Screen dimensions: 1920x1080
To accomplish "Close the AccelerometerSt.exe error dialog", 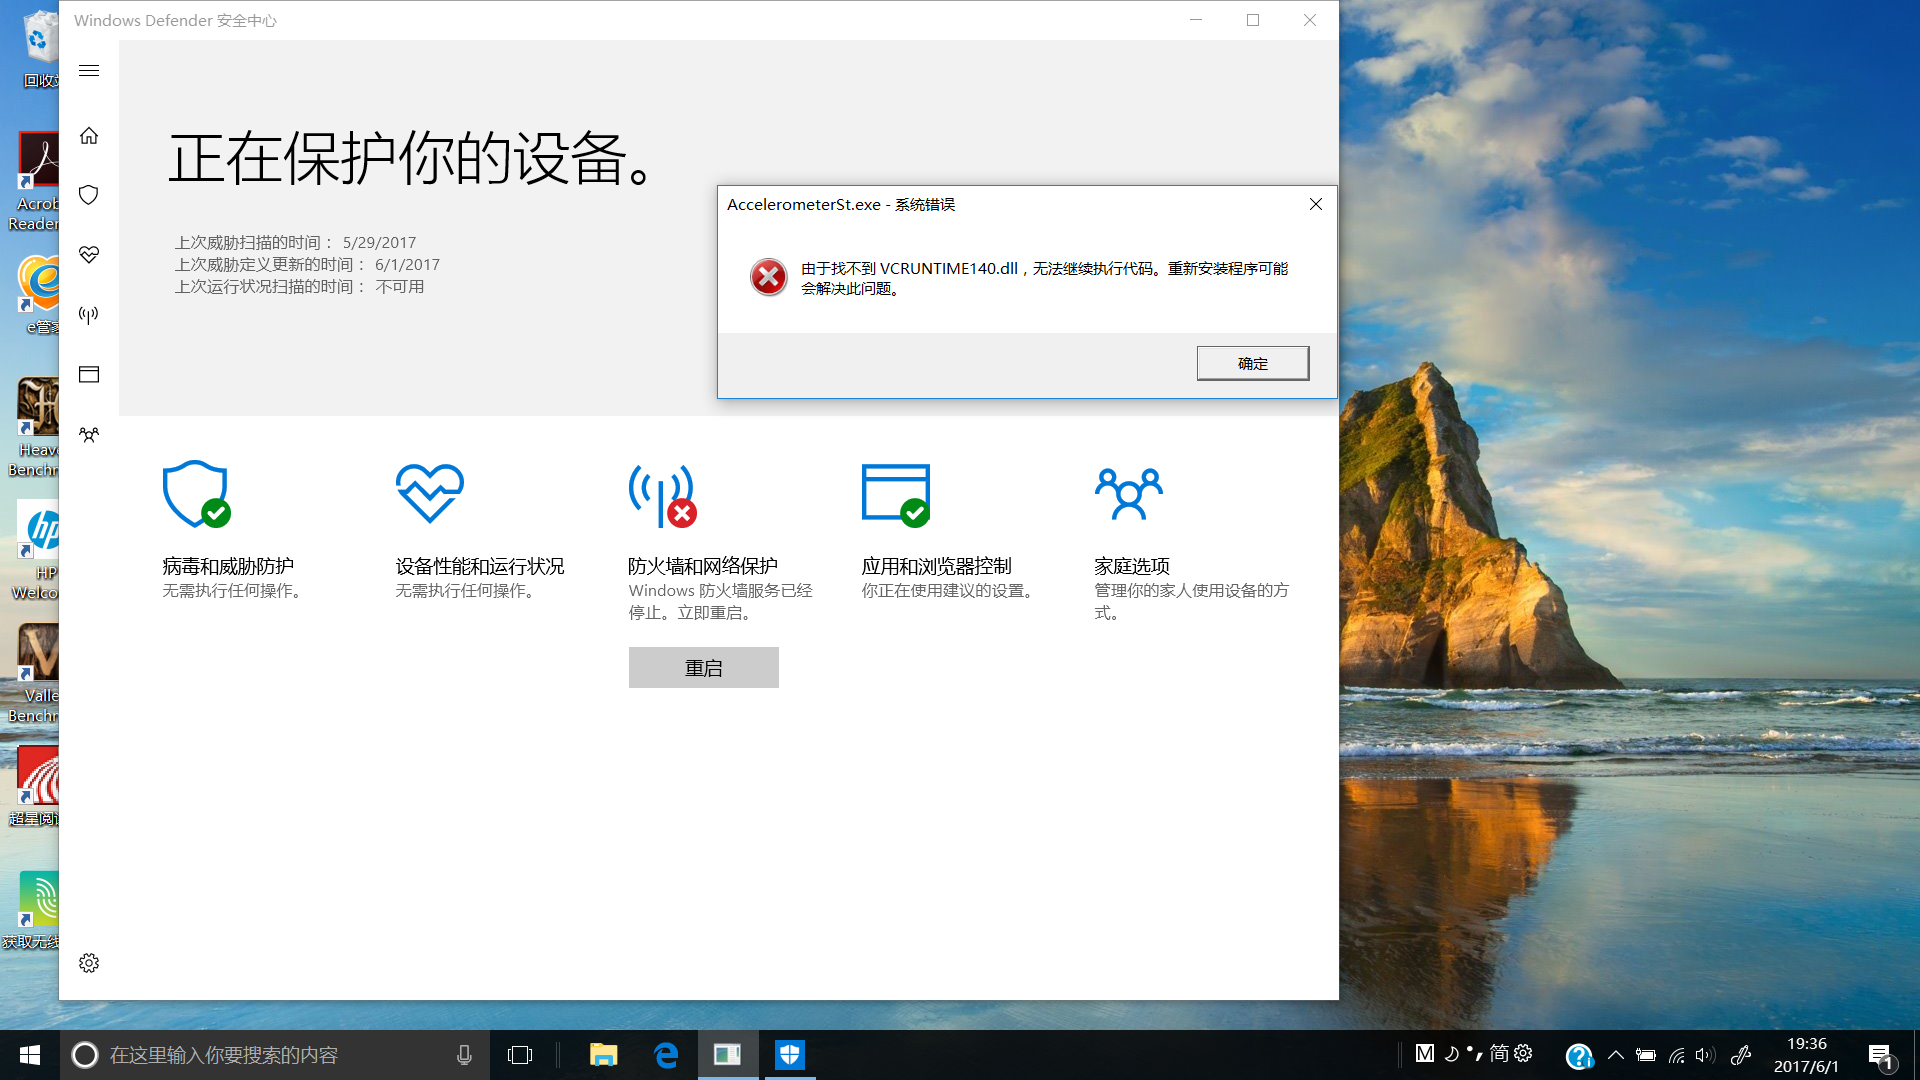I will 1316,204.
